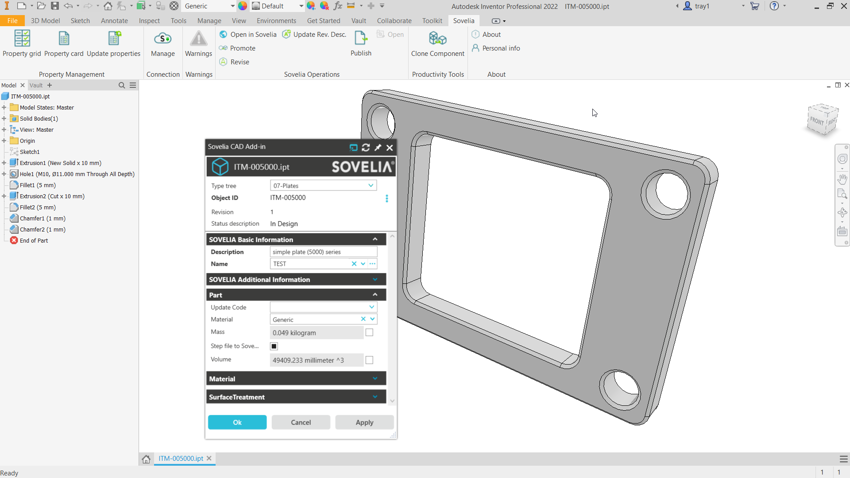Click the ViewCube in the viewport
Viewport: 850px width, 478px height.
coord(822,119)
